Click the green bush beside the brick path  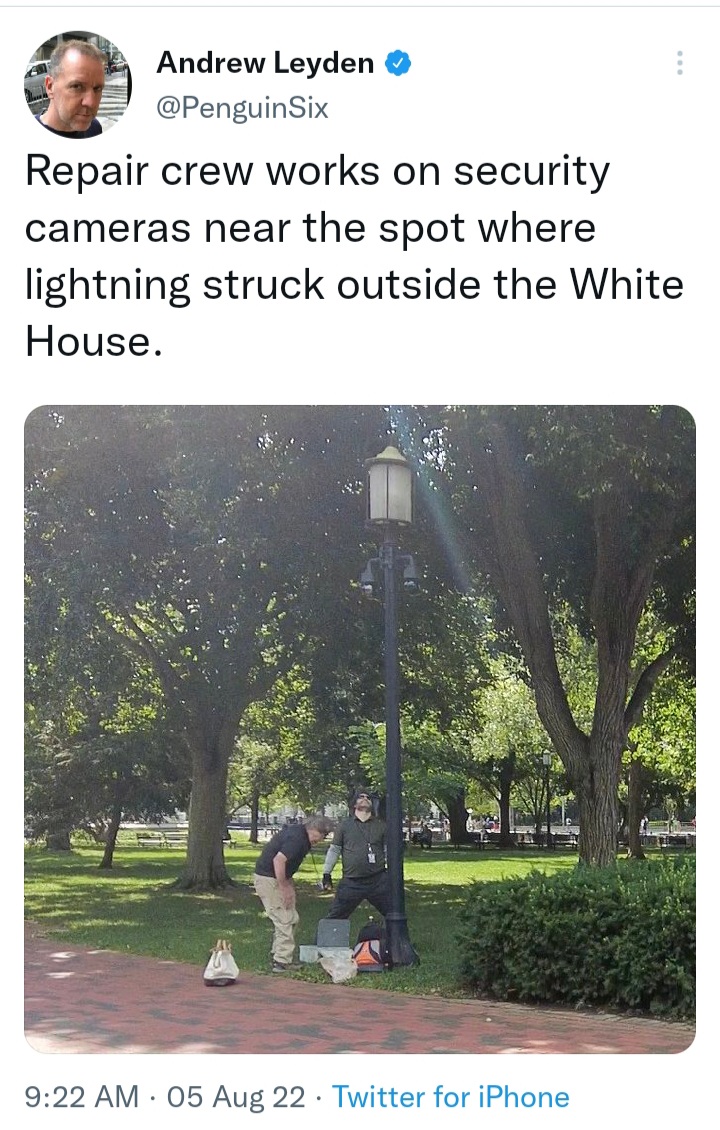coord(577,937)
